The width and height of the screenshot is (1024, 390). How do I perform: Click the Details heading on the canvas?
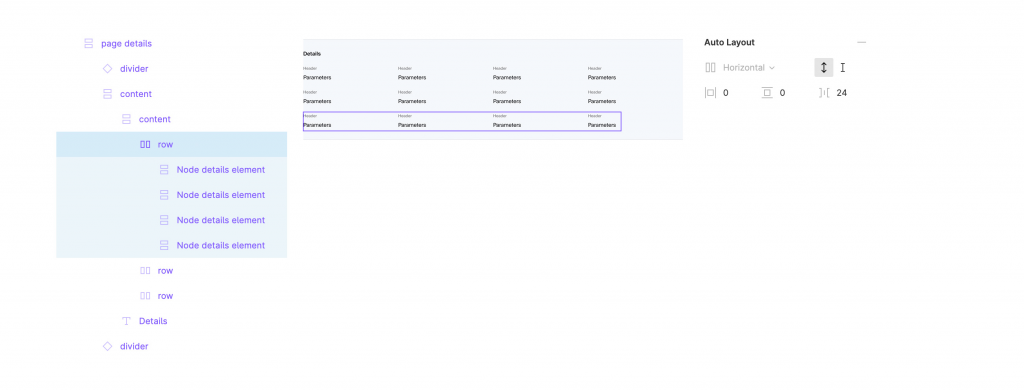[312, 54]
